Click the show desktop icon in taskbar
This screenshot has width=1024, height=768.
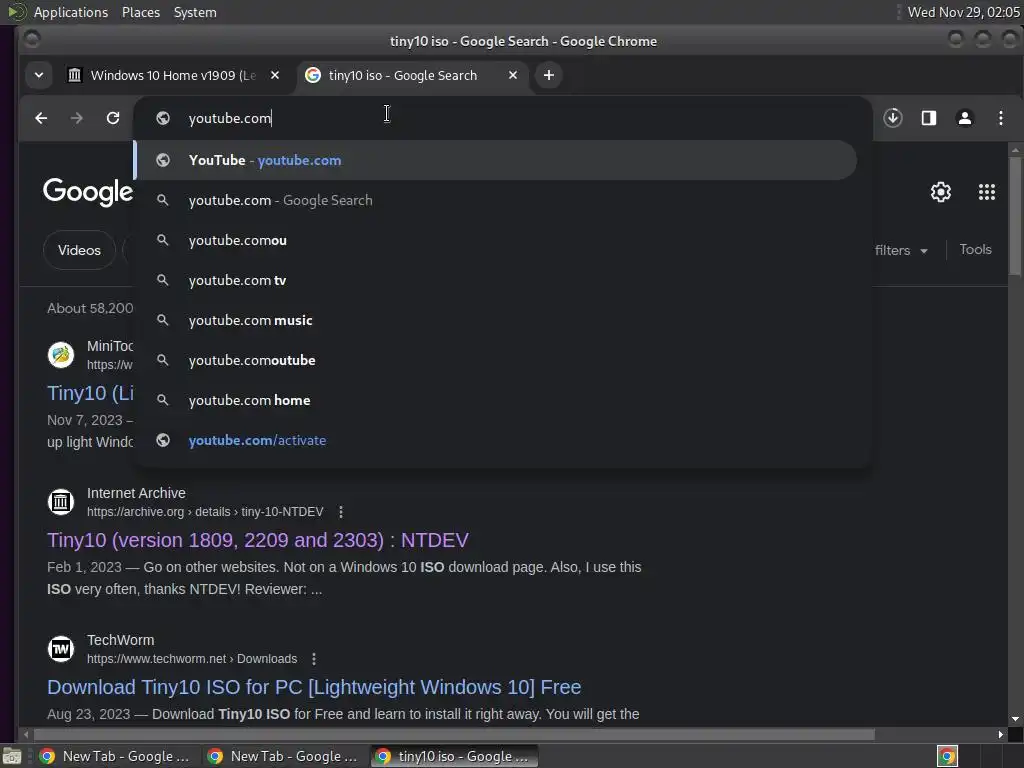pos(12,756)
